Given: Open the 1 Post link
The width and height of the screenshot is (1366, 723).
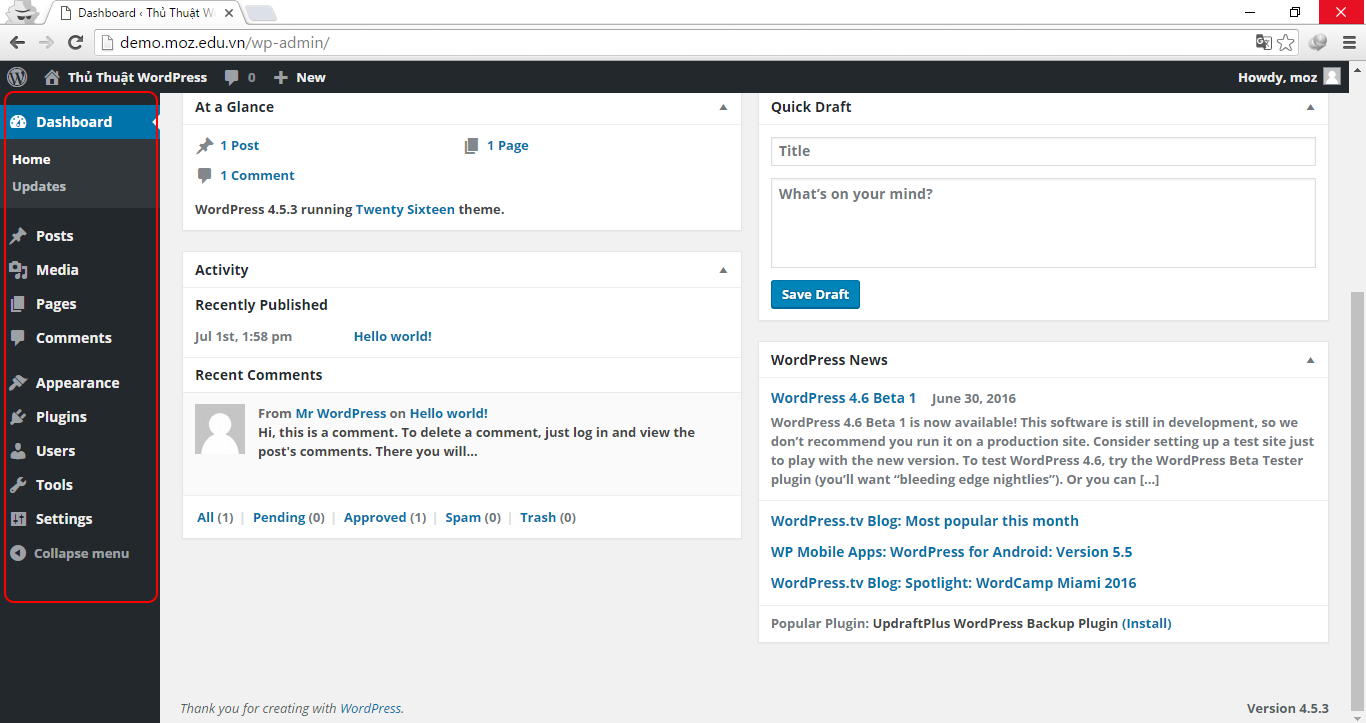Looking at the screenshot, I should point(239,145).
